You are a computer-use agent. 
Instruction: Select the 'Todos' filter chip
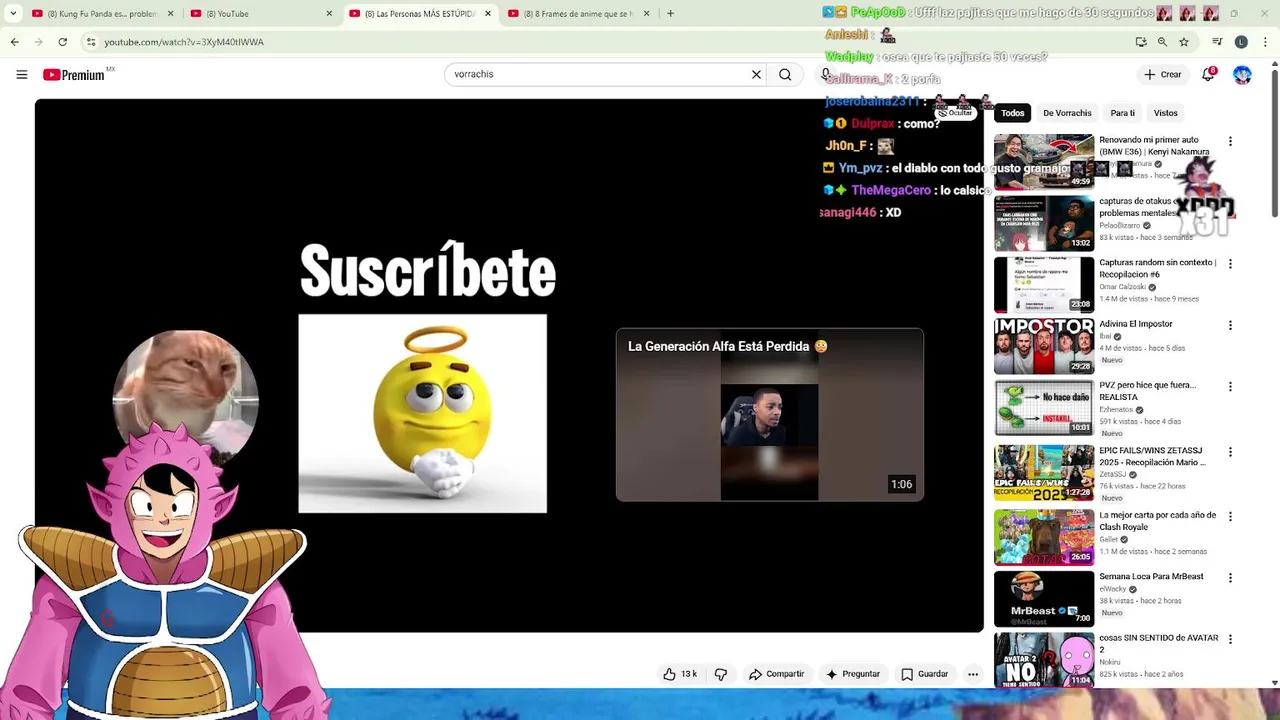coord(1012,113)
